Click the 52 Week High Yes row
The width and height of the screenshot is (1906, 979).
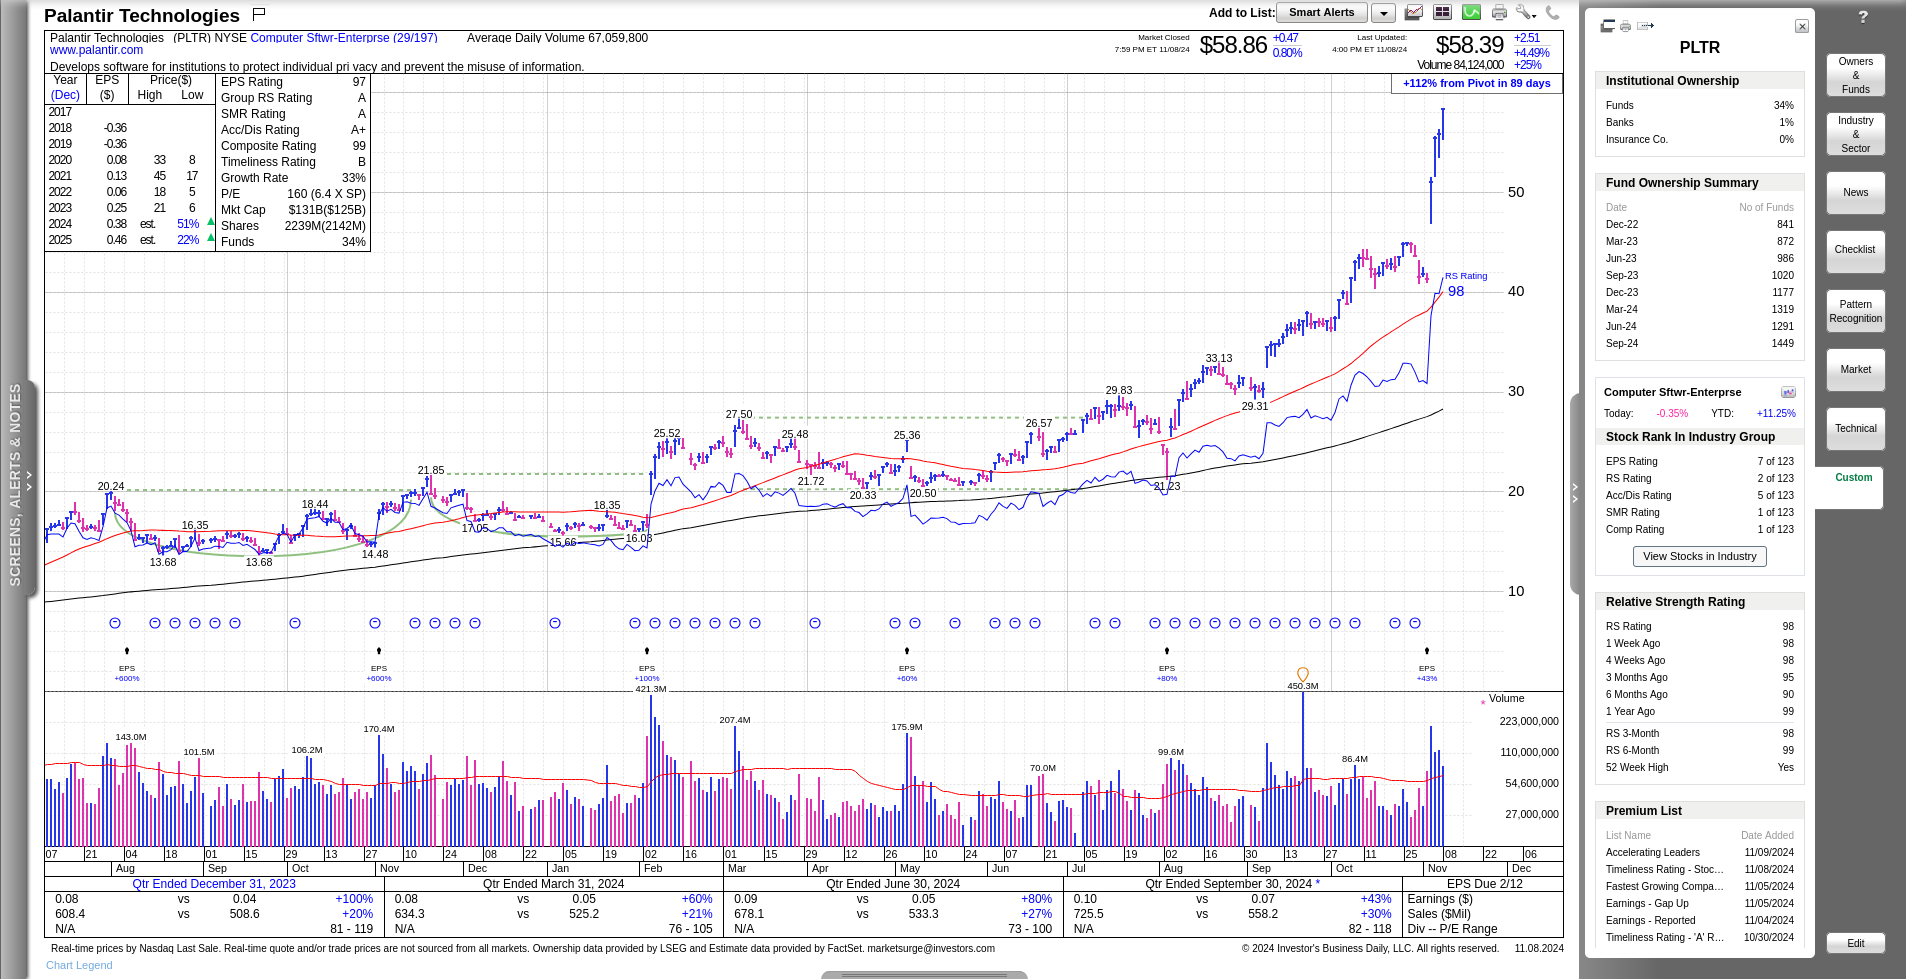tap(1699, 767)
